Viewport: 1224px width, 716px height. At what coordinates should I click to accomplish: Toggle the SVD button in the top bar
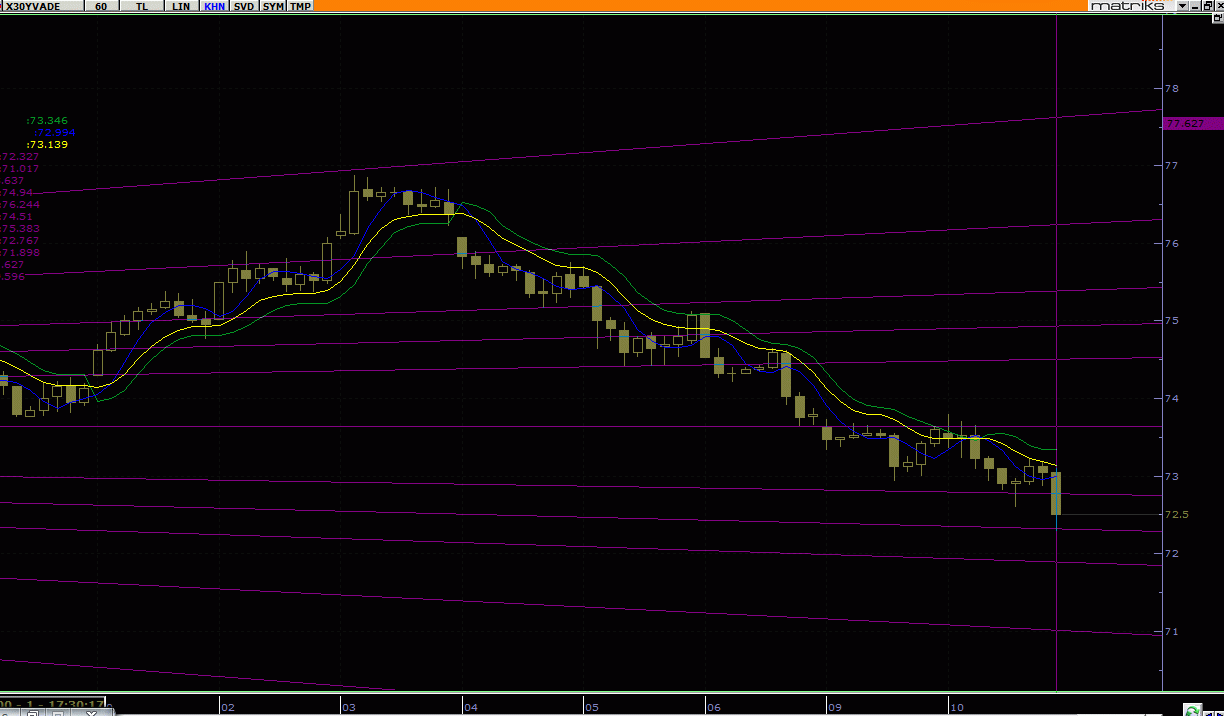click(x=243, y=6)
